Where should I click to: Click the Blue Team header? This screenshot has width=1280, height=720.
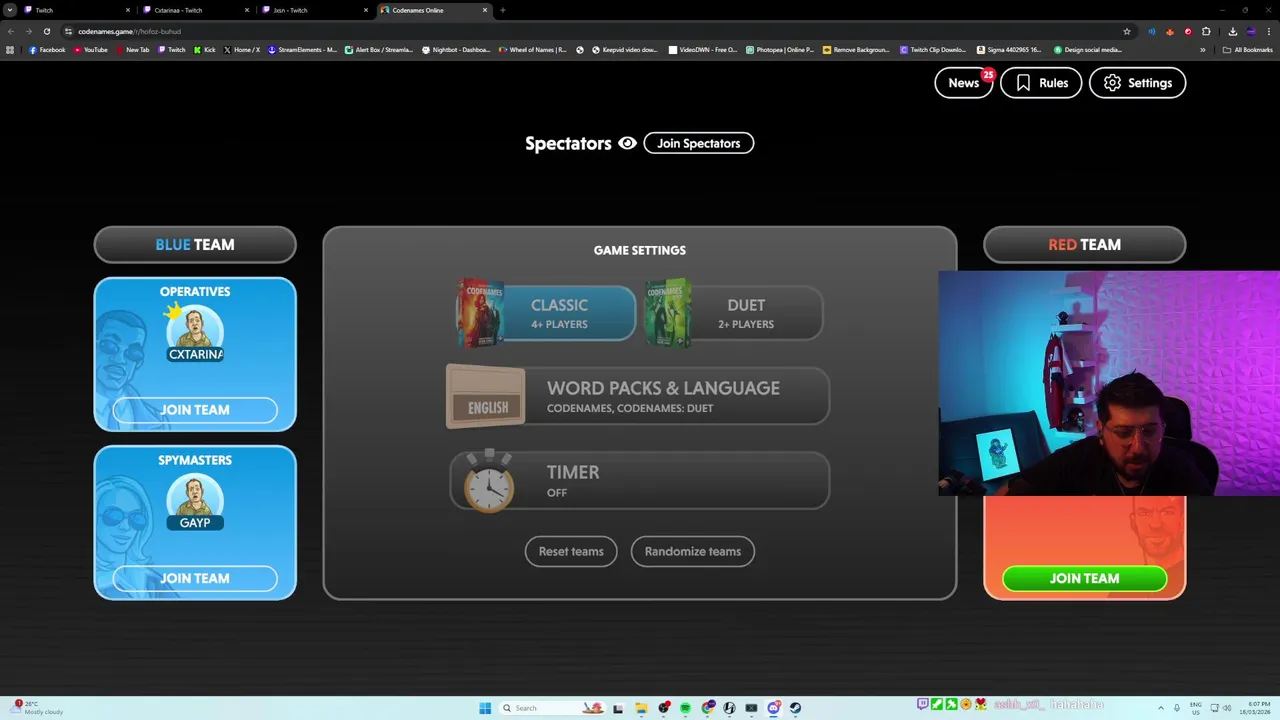195,245
